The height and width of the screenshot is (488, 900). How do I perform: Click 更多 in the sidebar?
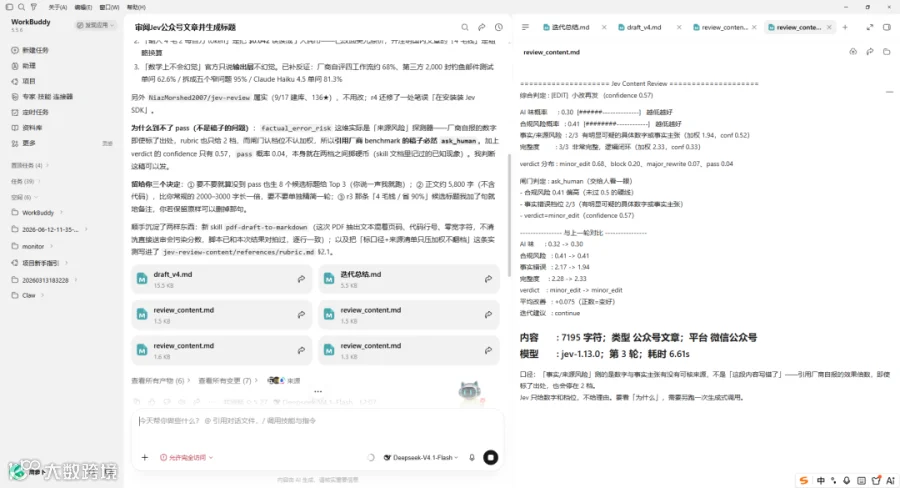(24, 143)
